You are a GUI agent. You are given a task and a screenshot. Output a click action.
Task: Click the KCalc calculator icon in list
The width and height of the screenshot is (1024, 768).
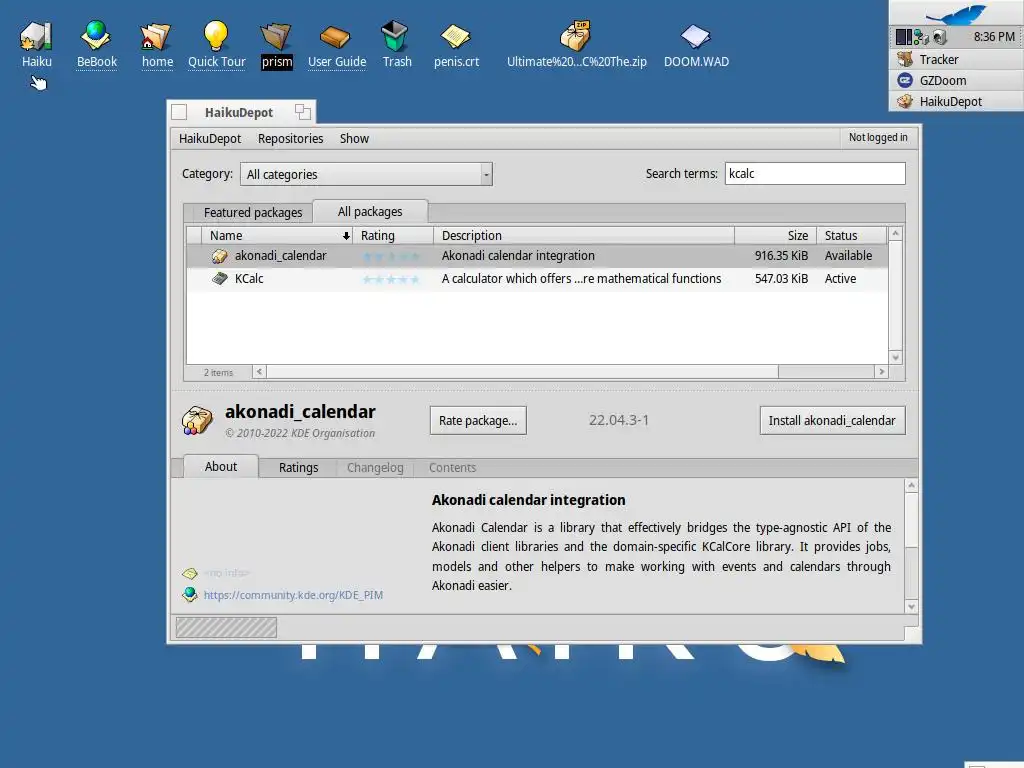point(219,279)
